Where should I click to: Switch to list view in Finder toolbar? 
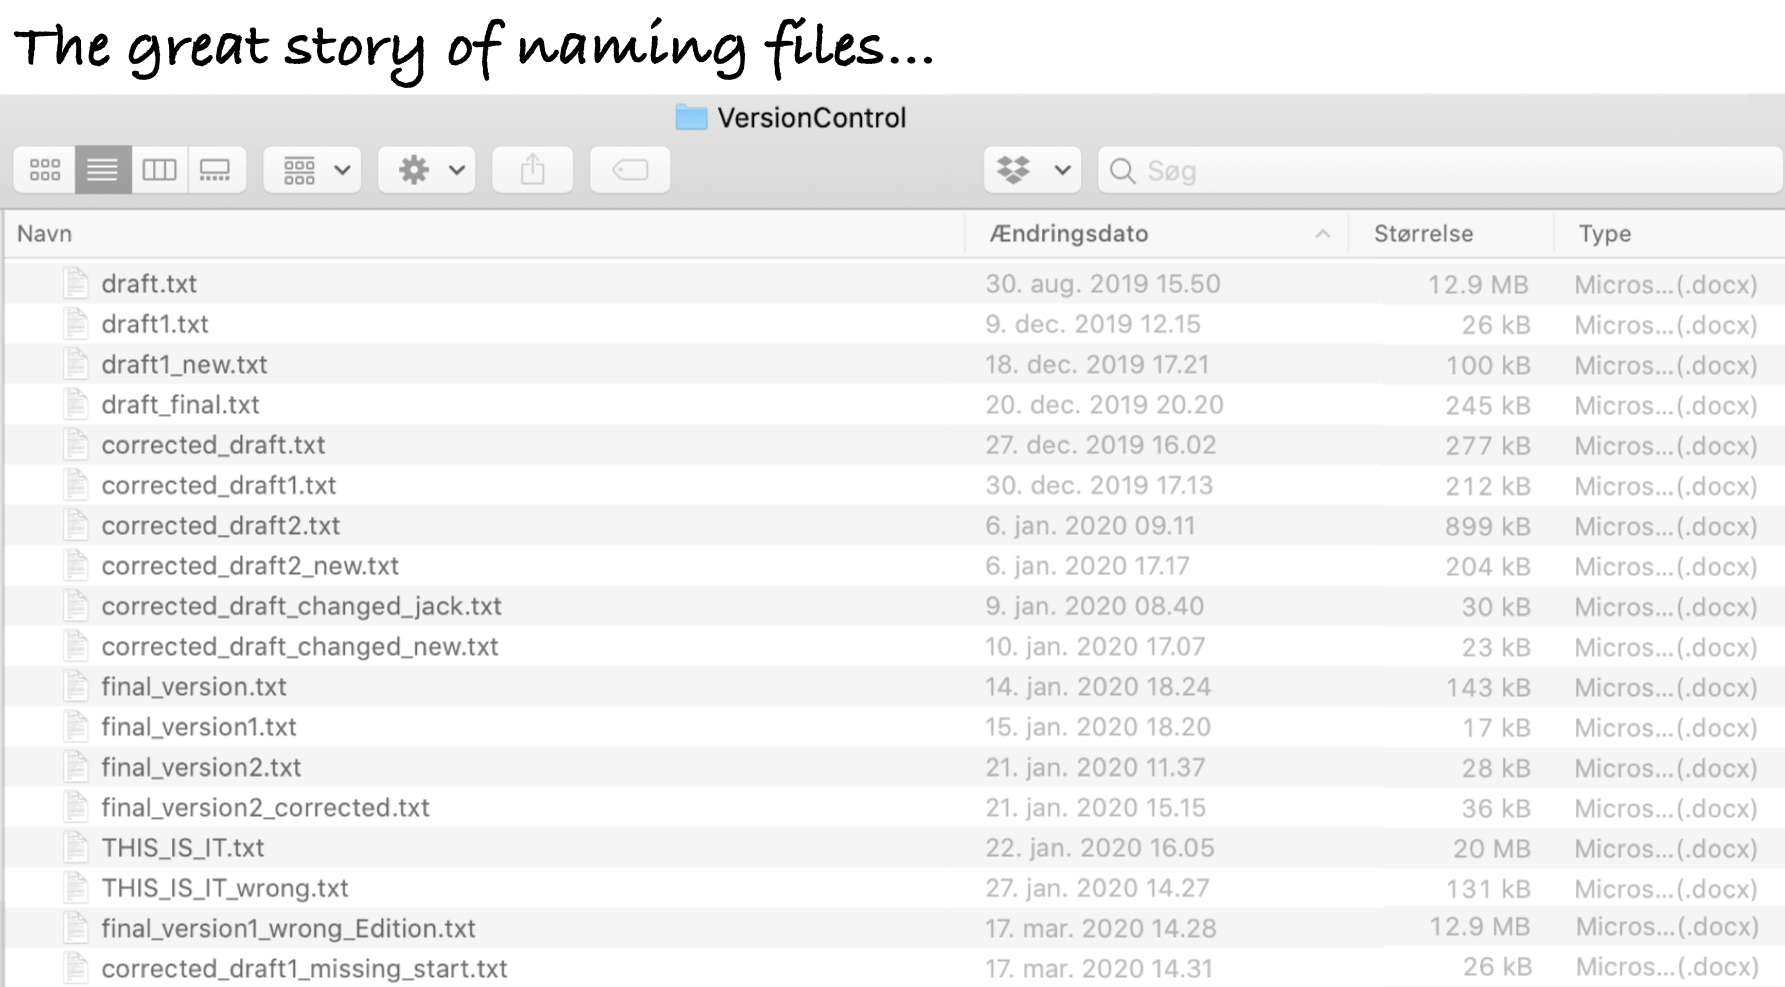(102, 170)
